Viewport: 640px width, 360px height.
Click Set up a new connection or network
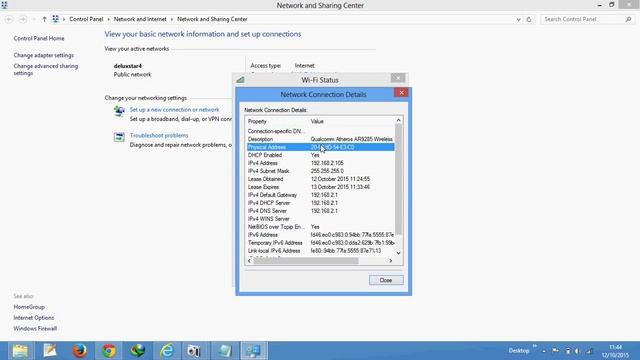coord(174,110)
